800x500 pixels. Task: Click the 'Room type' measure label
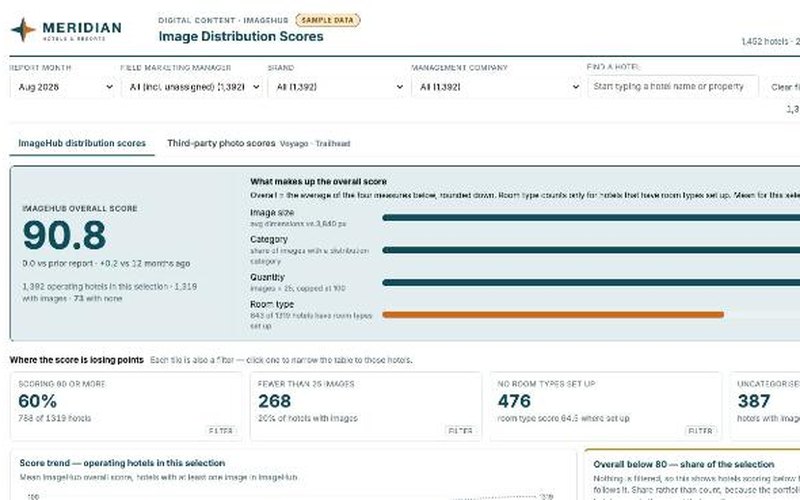272,304
